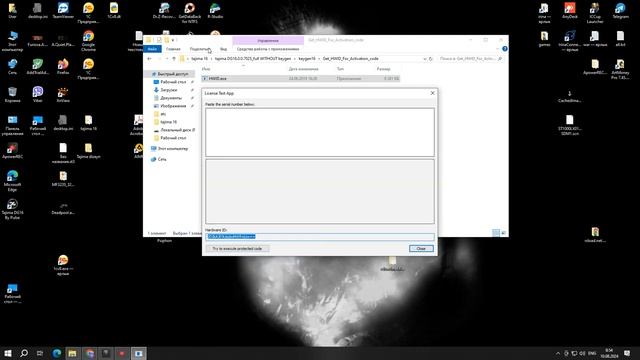Open AnyDesk desktop shortcut

570,11
